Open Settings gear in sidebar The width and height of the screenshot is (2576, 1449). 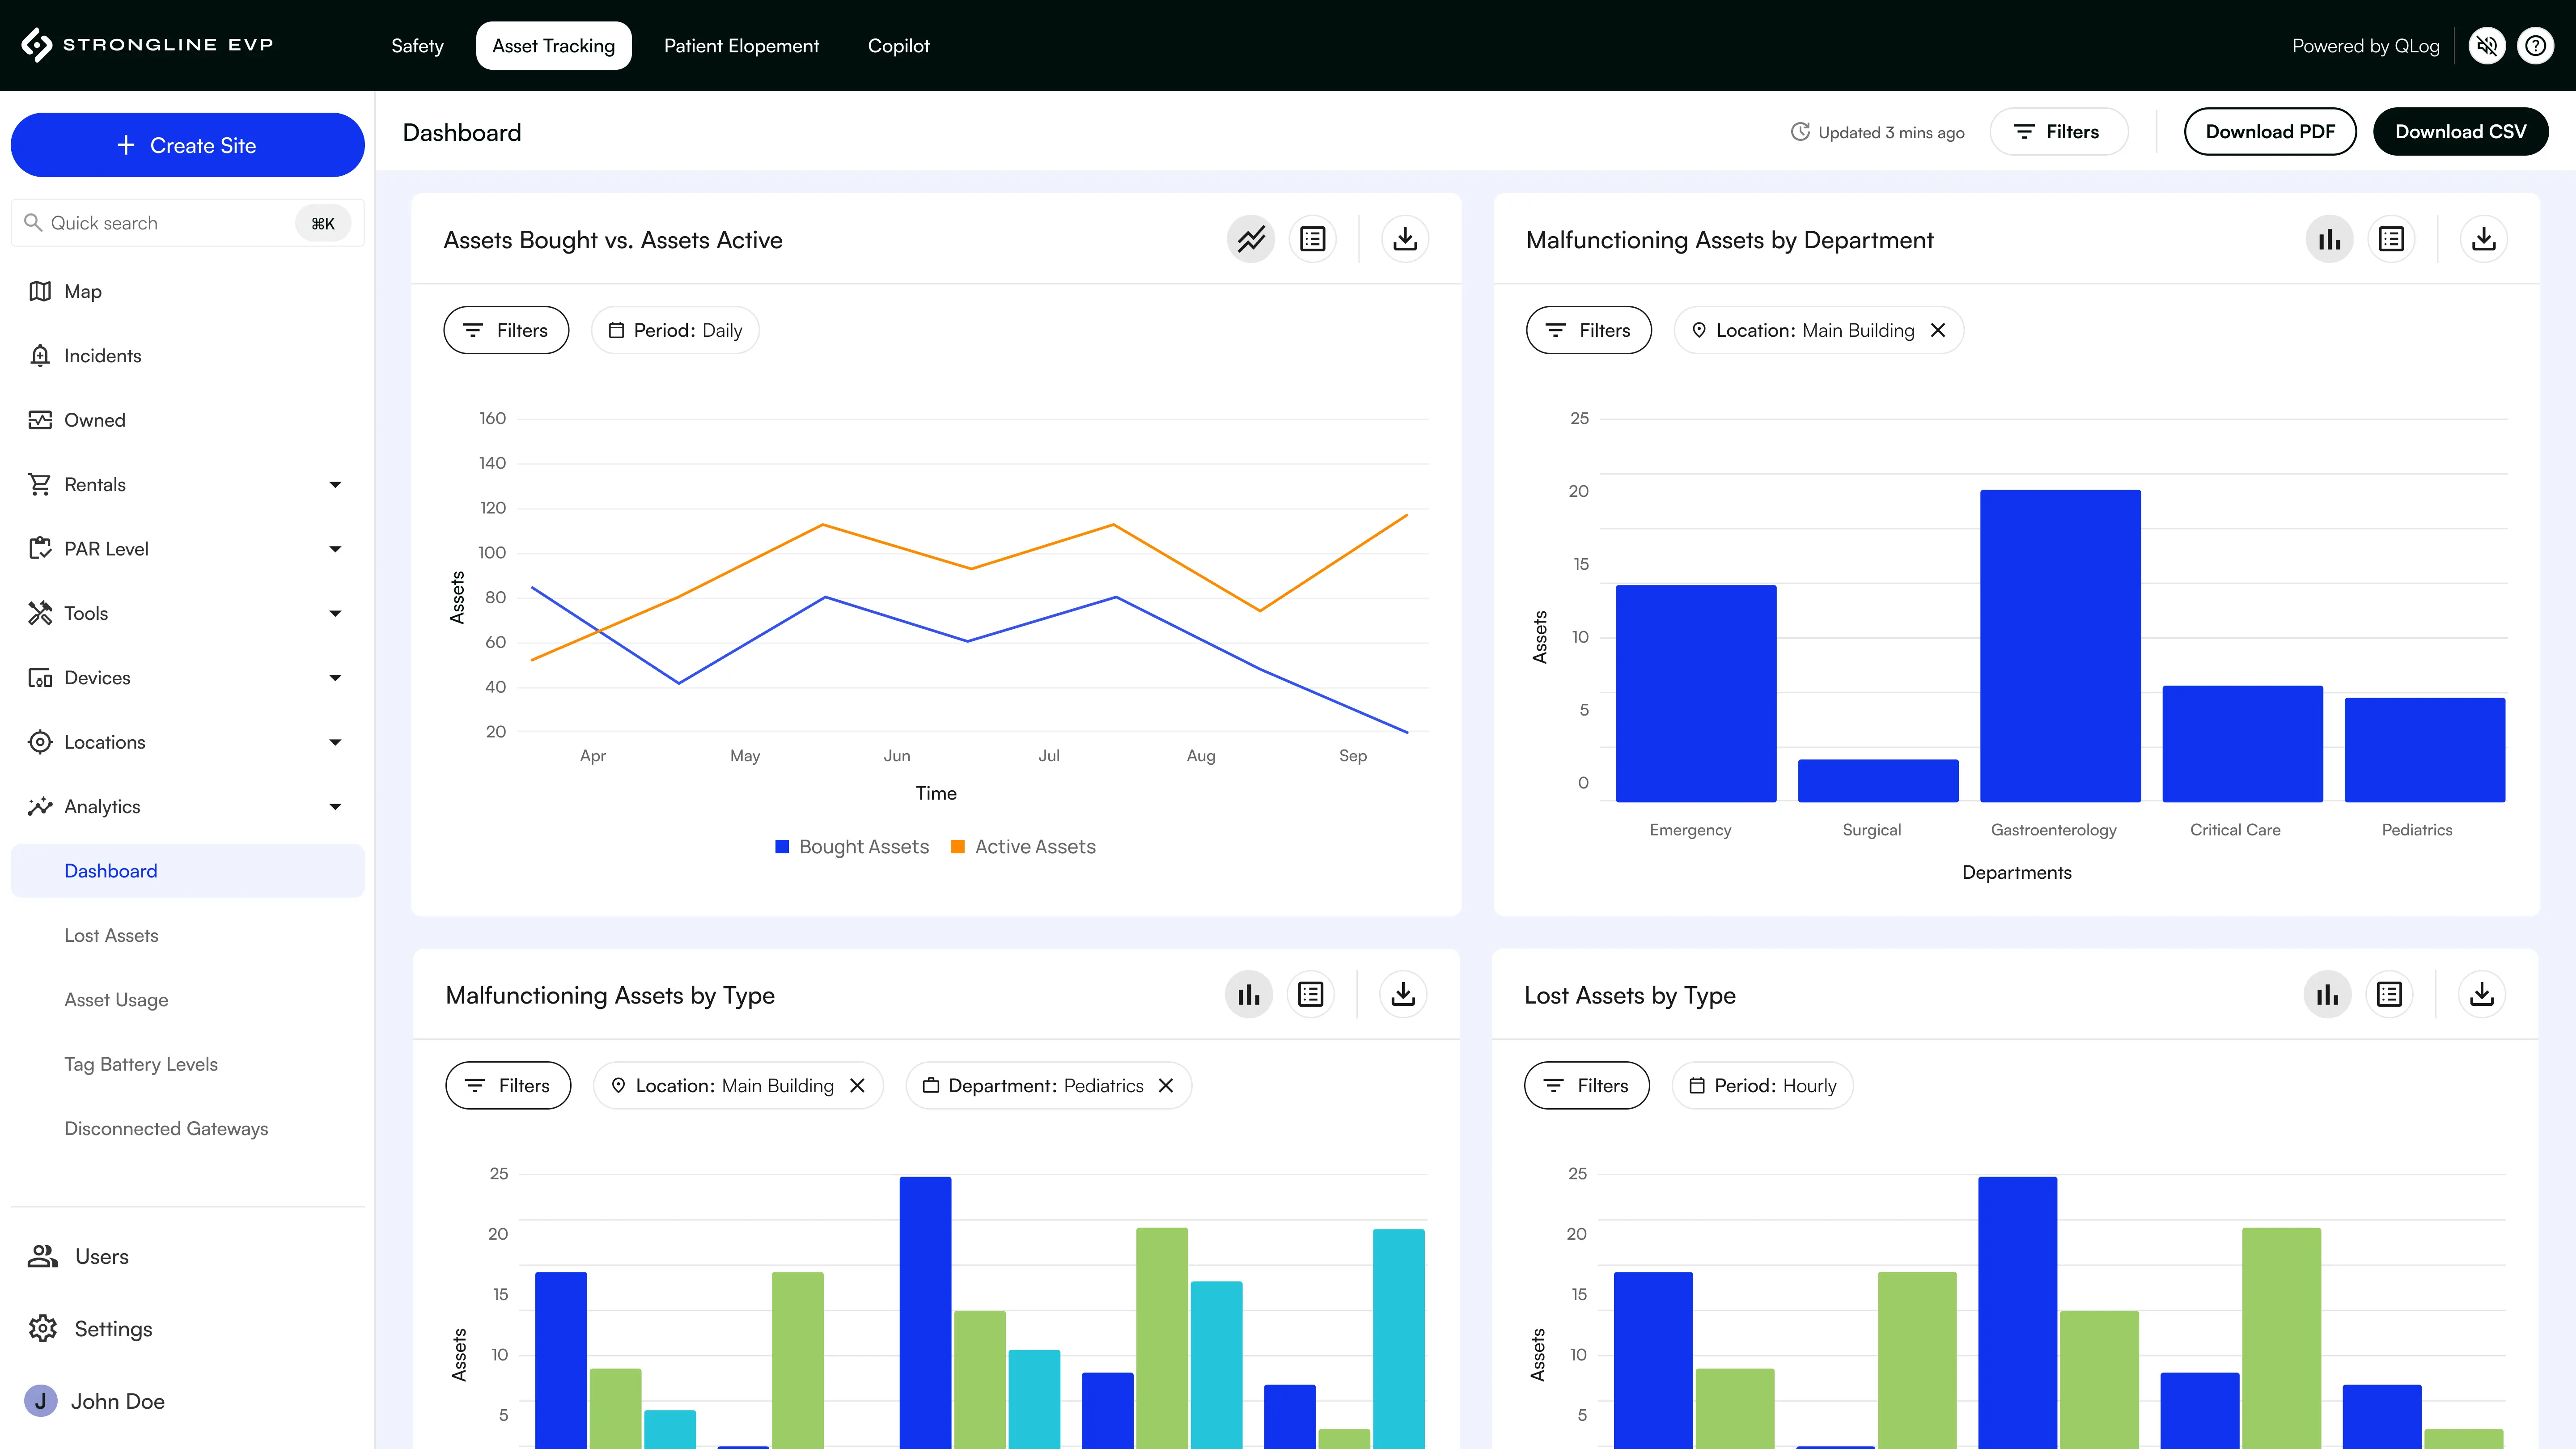click(187, 1329)
